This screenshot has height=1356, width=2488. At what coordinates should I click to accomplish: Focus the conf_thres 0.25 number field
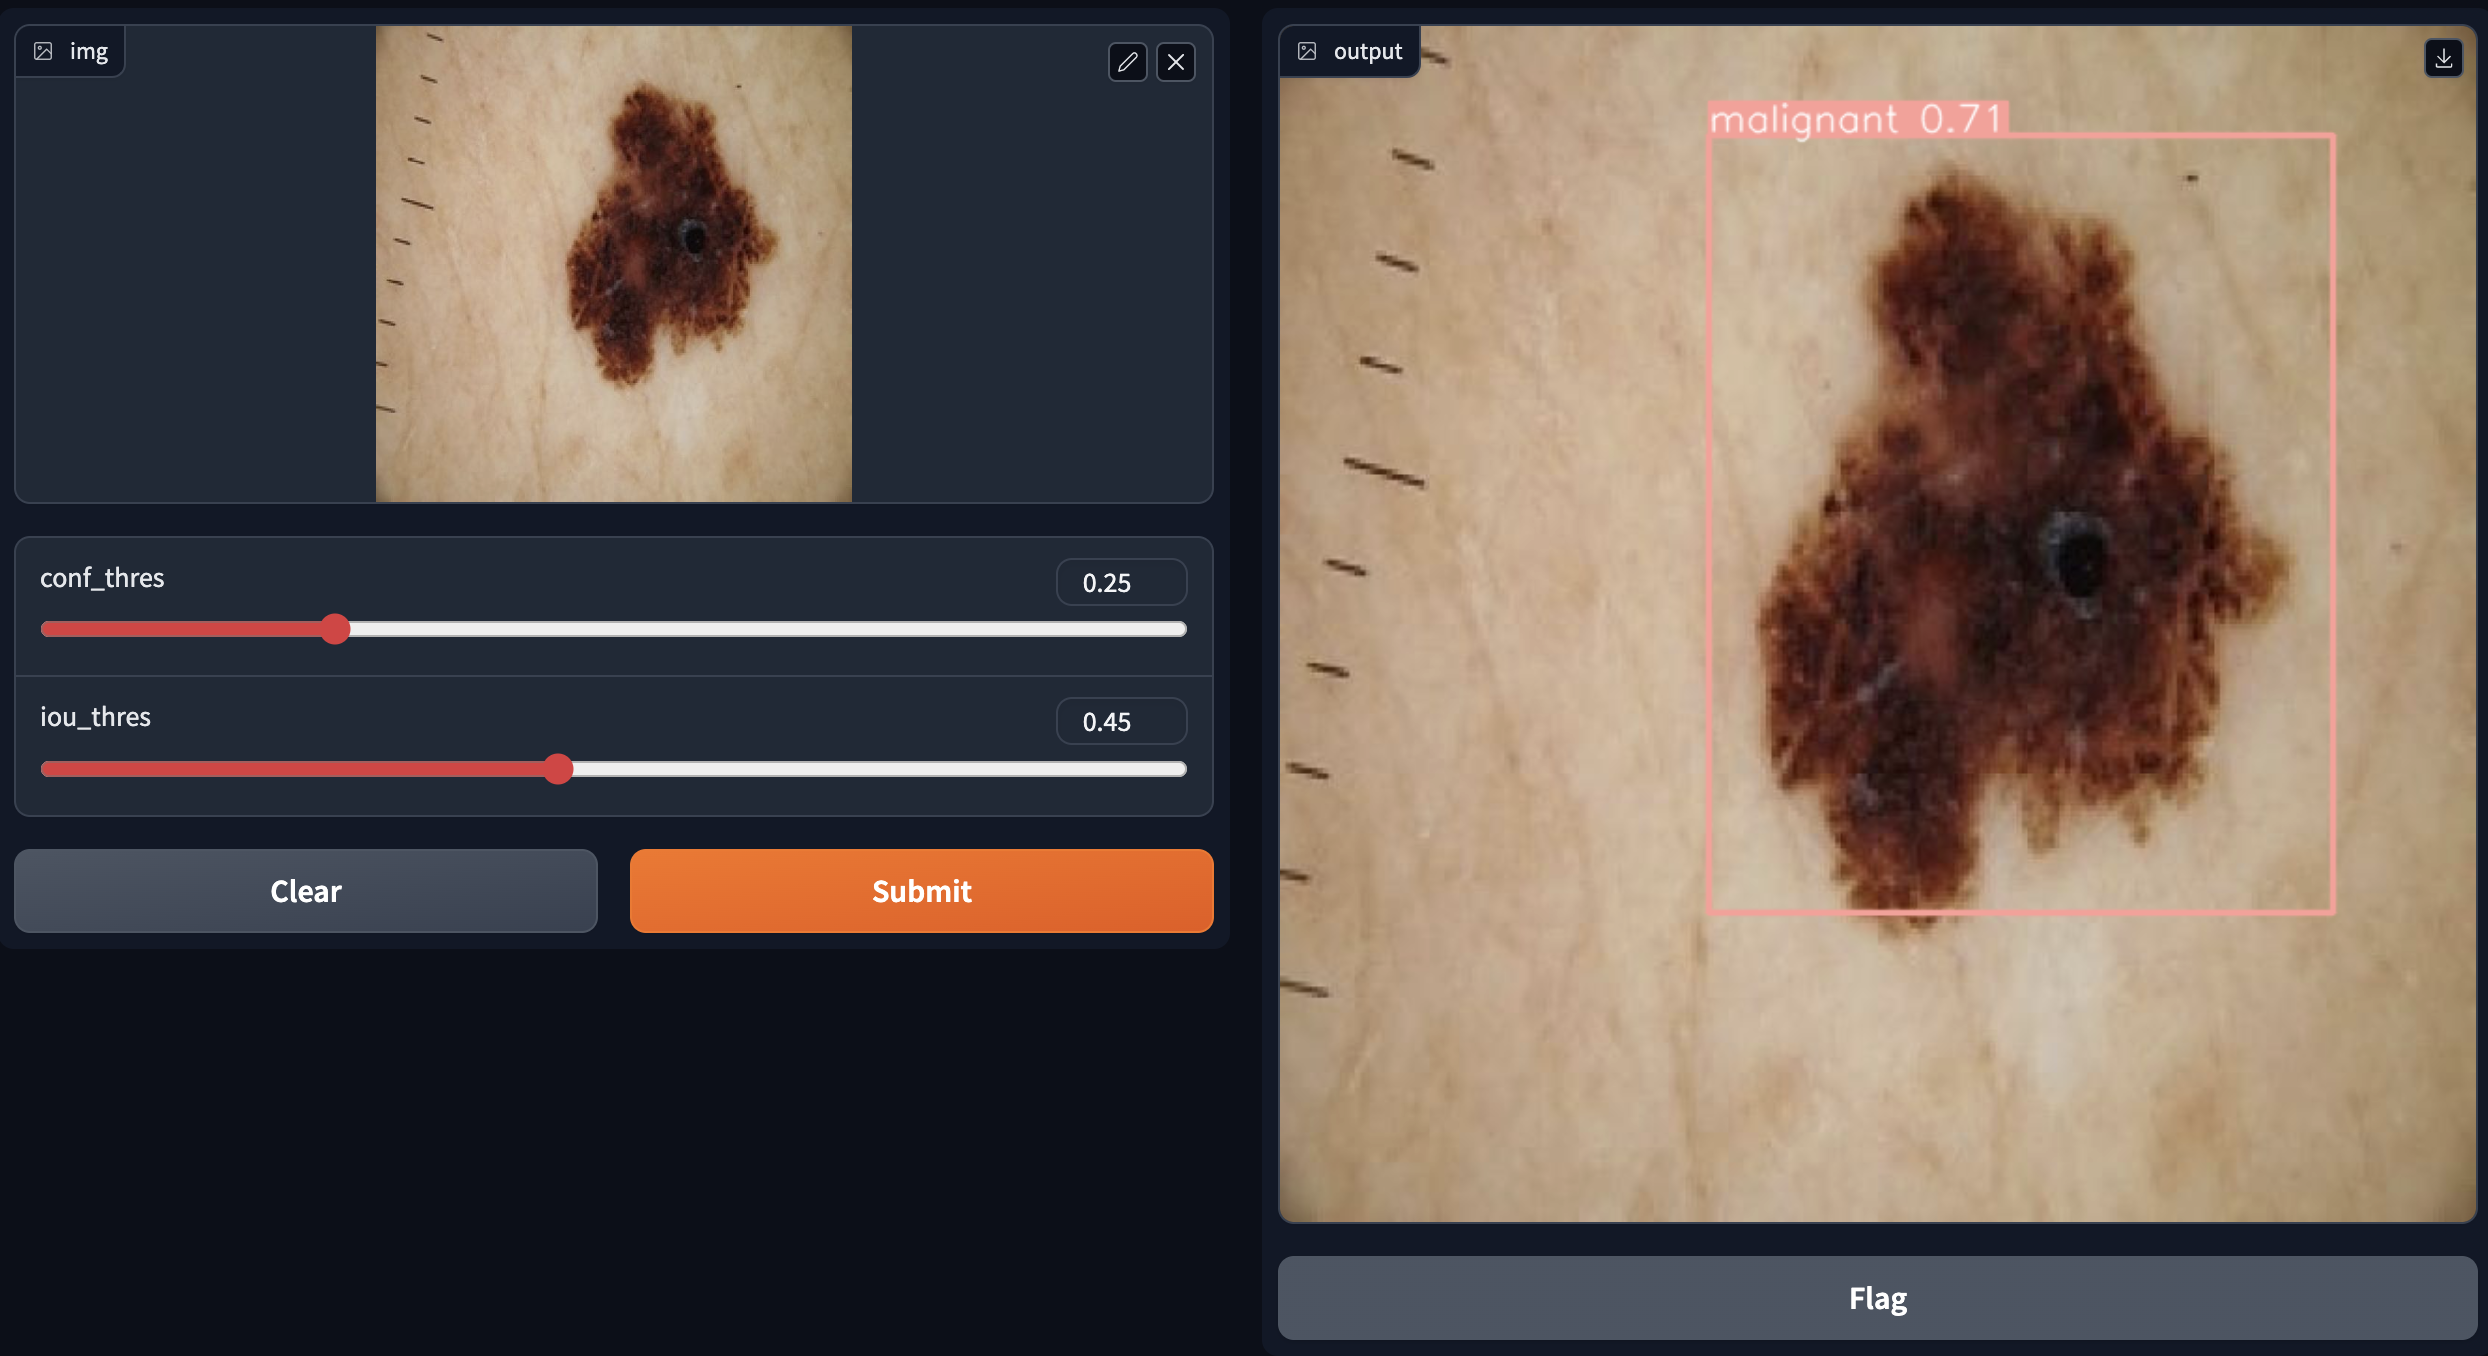click(1120, 582)
